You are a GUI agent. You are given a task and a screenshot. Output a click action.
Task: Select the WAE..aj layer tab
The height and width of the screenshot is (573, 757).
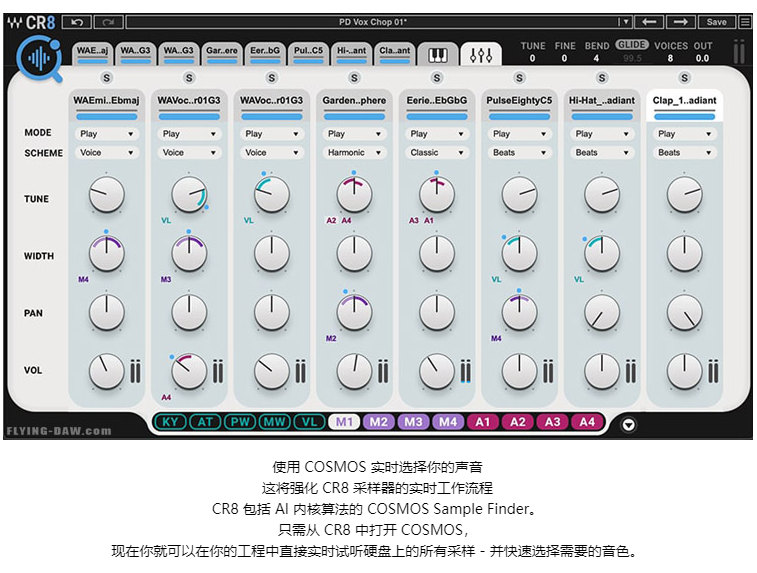click(93, 54)
